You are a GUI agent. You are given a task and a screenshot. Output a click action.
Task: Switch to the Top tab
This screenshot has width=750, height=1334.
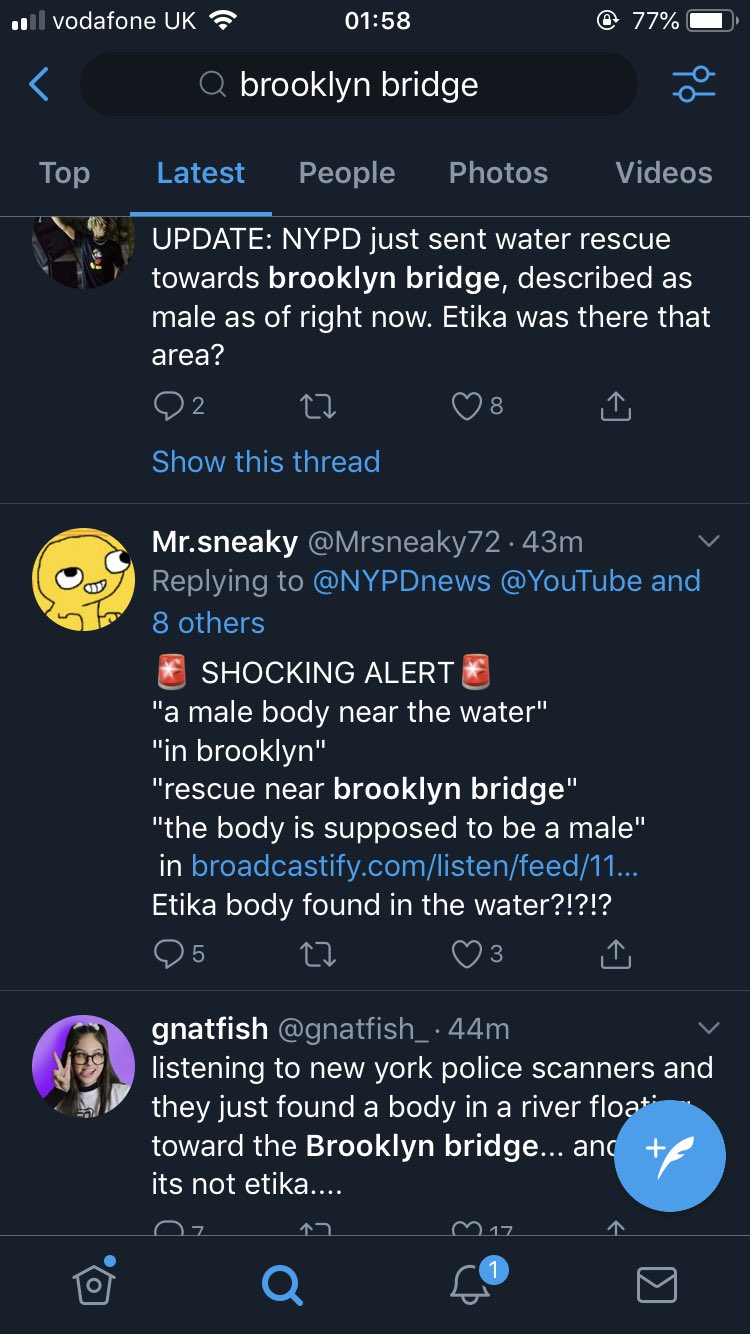tap(64, 172)
